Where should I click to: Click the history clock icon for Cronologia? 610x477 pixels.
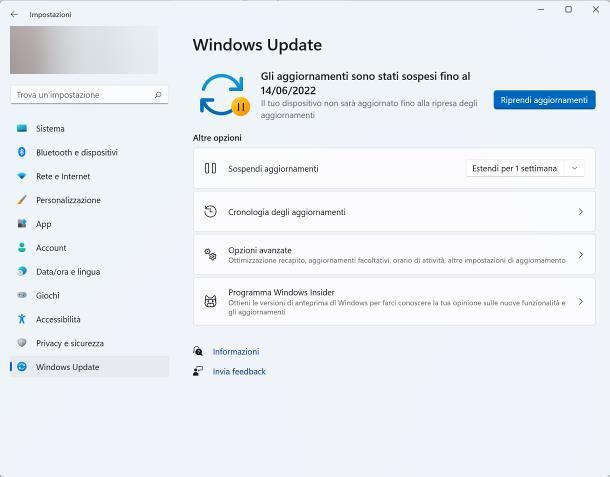click(210, 212)
